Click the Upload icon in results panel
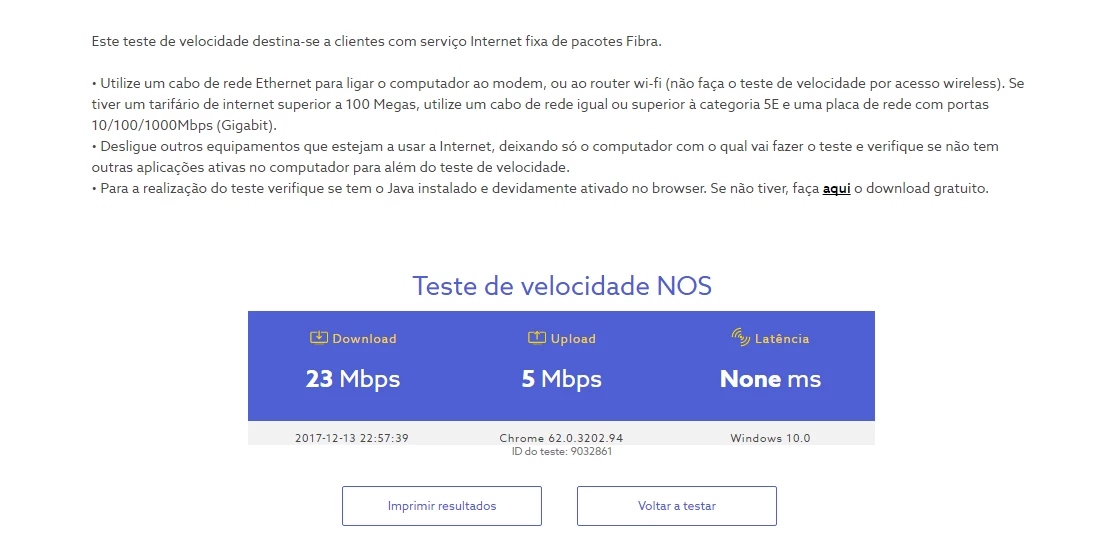The width and height of the screenshot is (1100, 558). pyautogui.click(x=537, y=338)
